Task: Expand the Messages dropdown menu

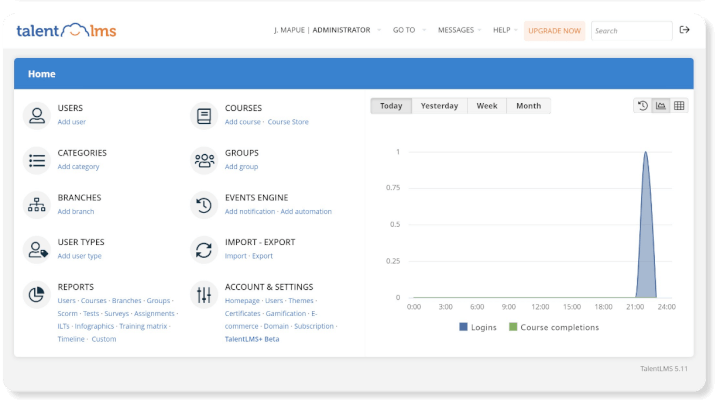Action: [x=459, y=30]
